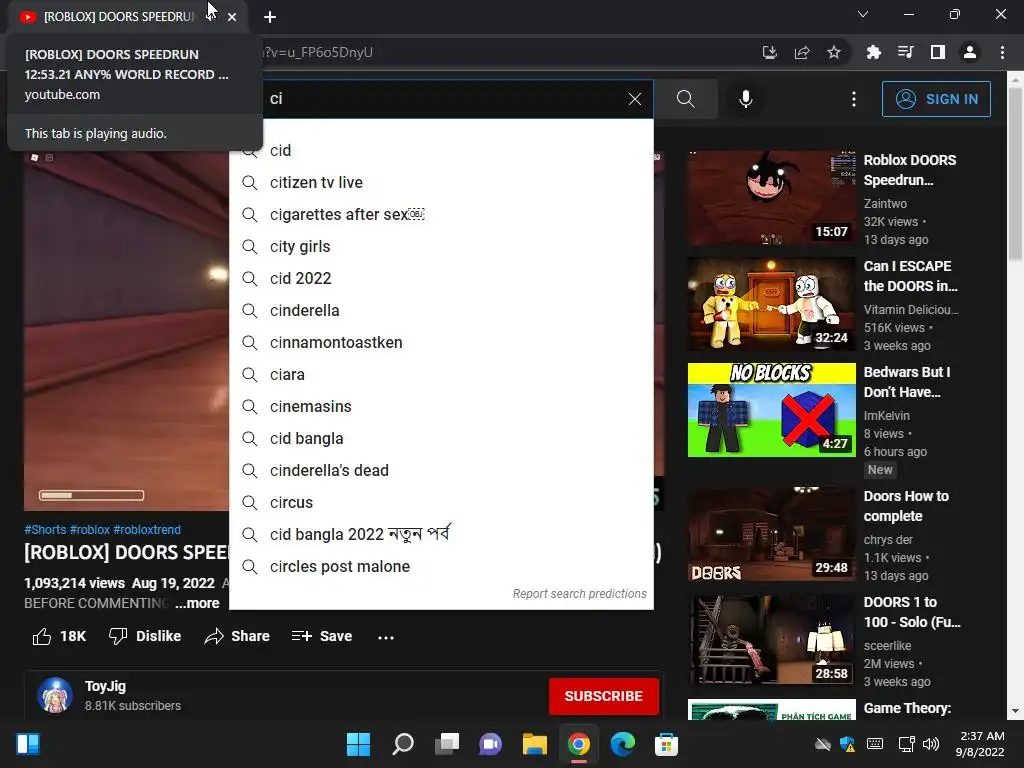This screenshot has height=768, width=1024.
Task: Click the #Shorts hashtag
Action: tap(45, 530)
